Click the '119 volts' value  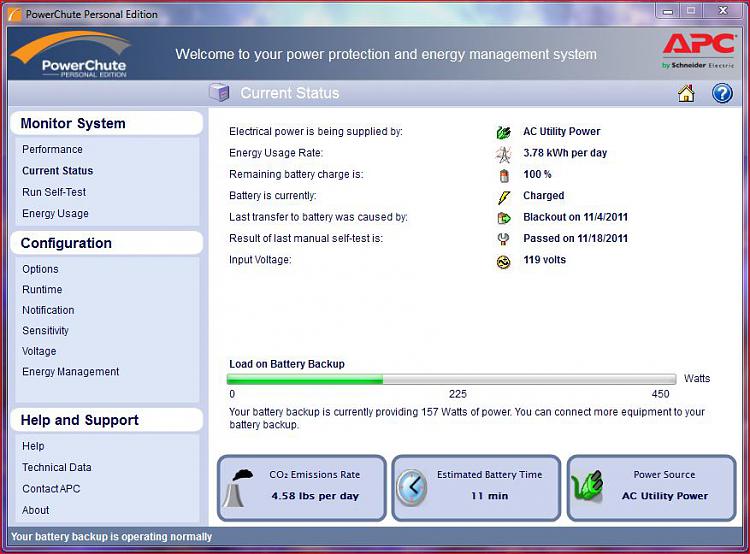pos(544,260)
